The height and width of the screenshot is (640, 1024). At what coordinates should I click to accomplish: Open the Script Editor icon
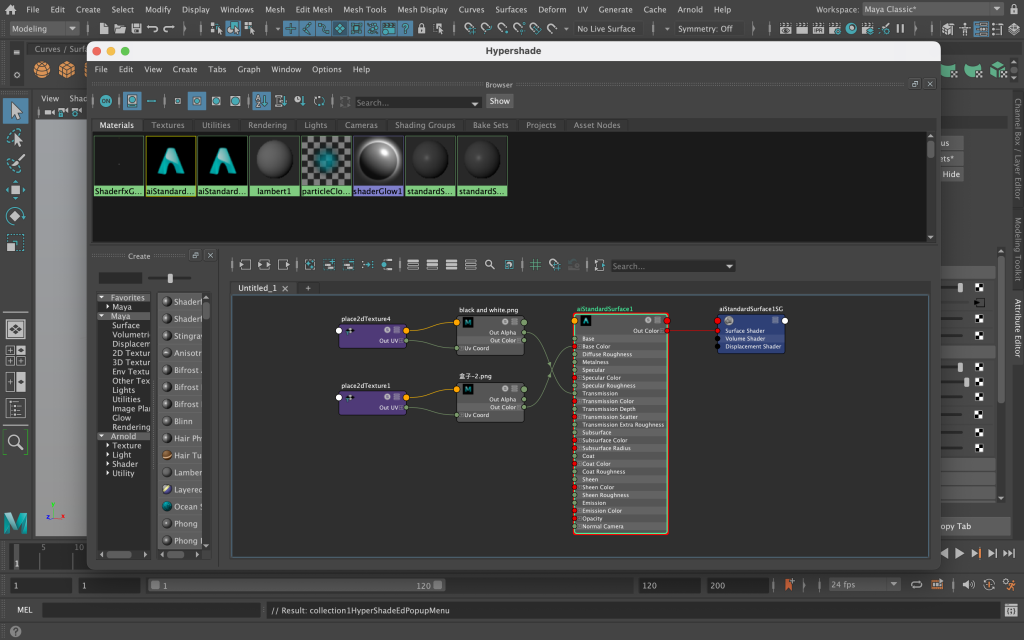[1011, 611]
